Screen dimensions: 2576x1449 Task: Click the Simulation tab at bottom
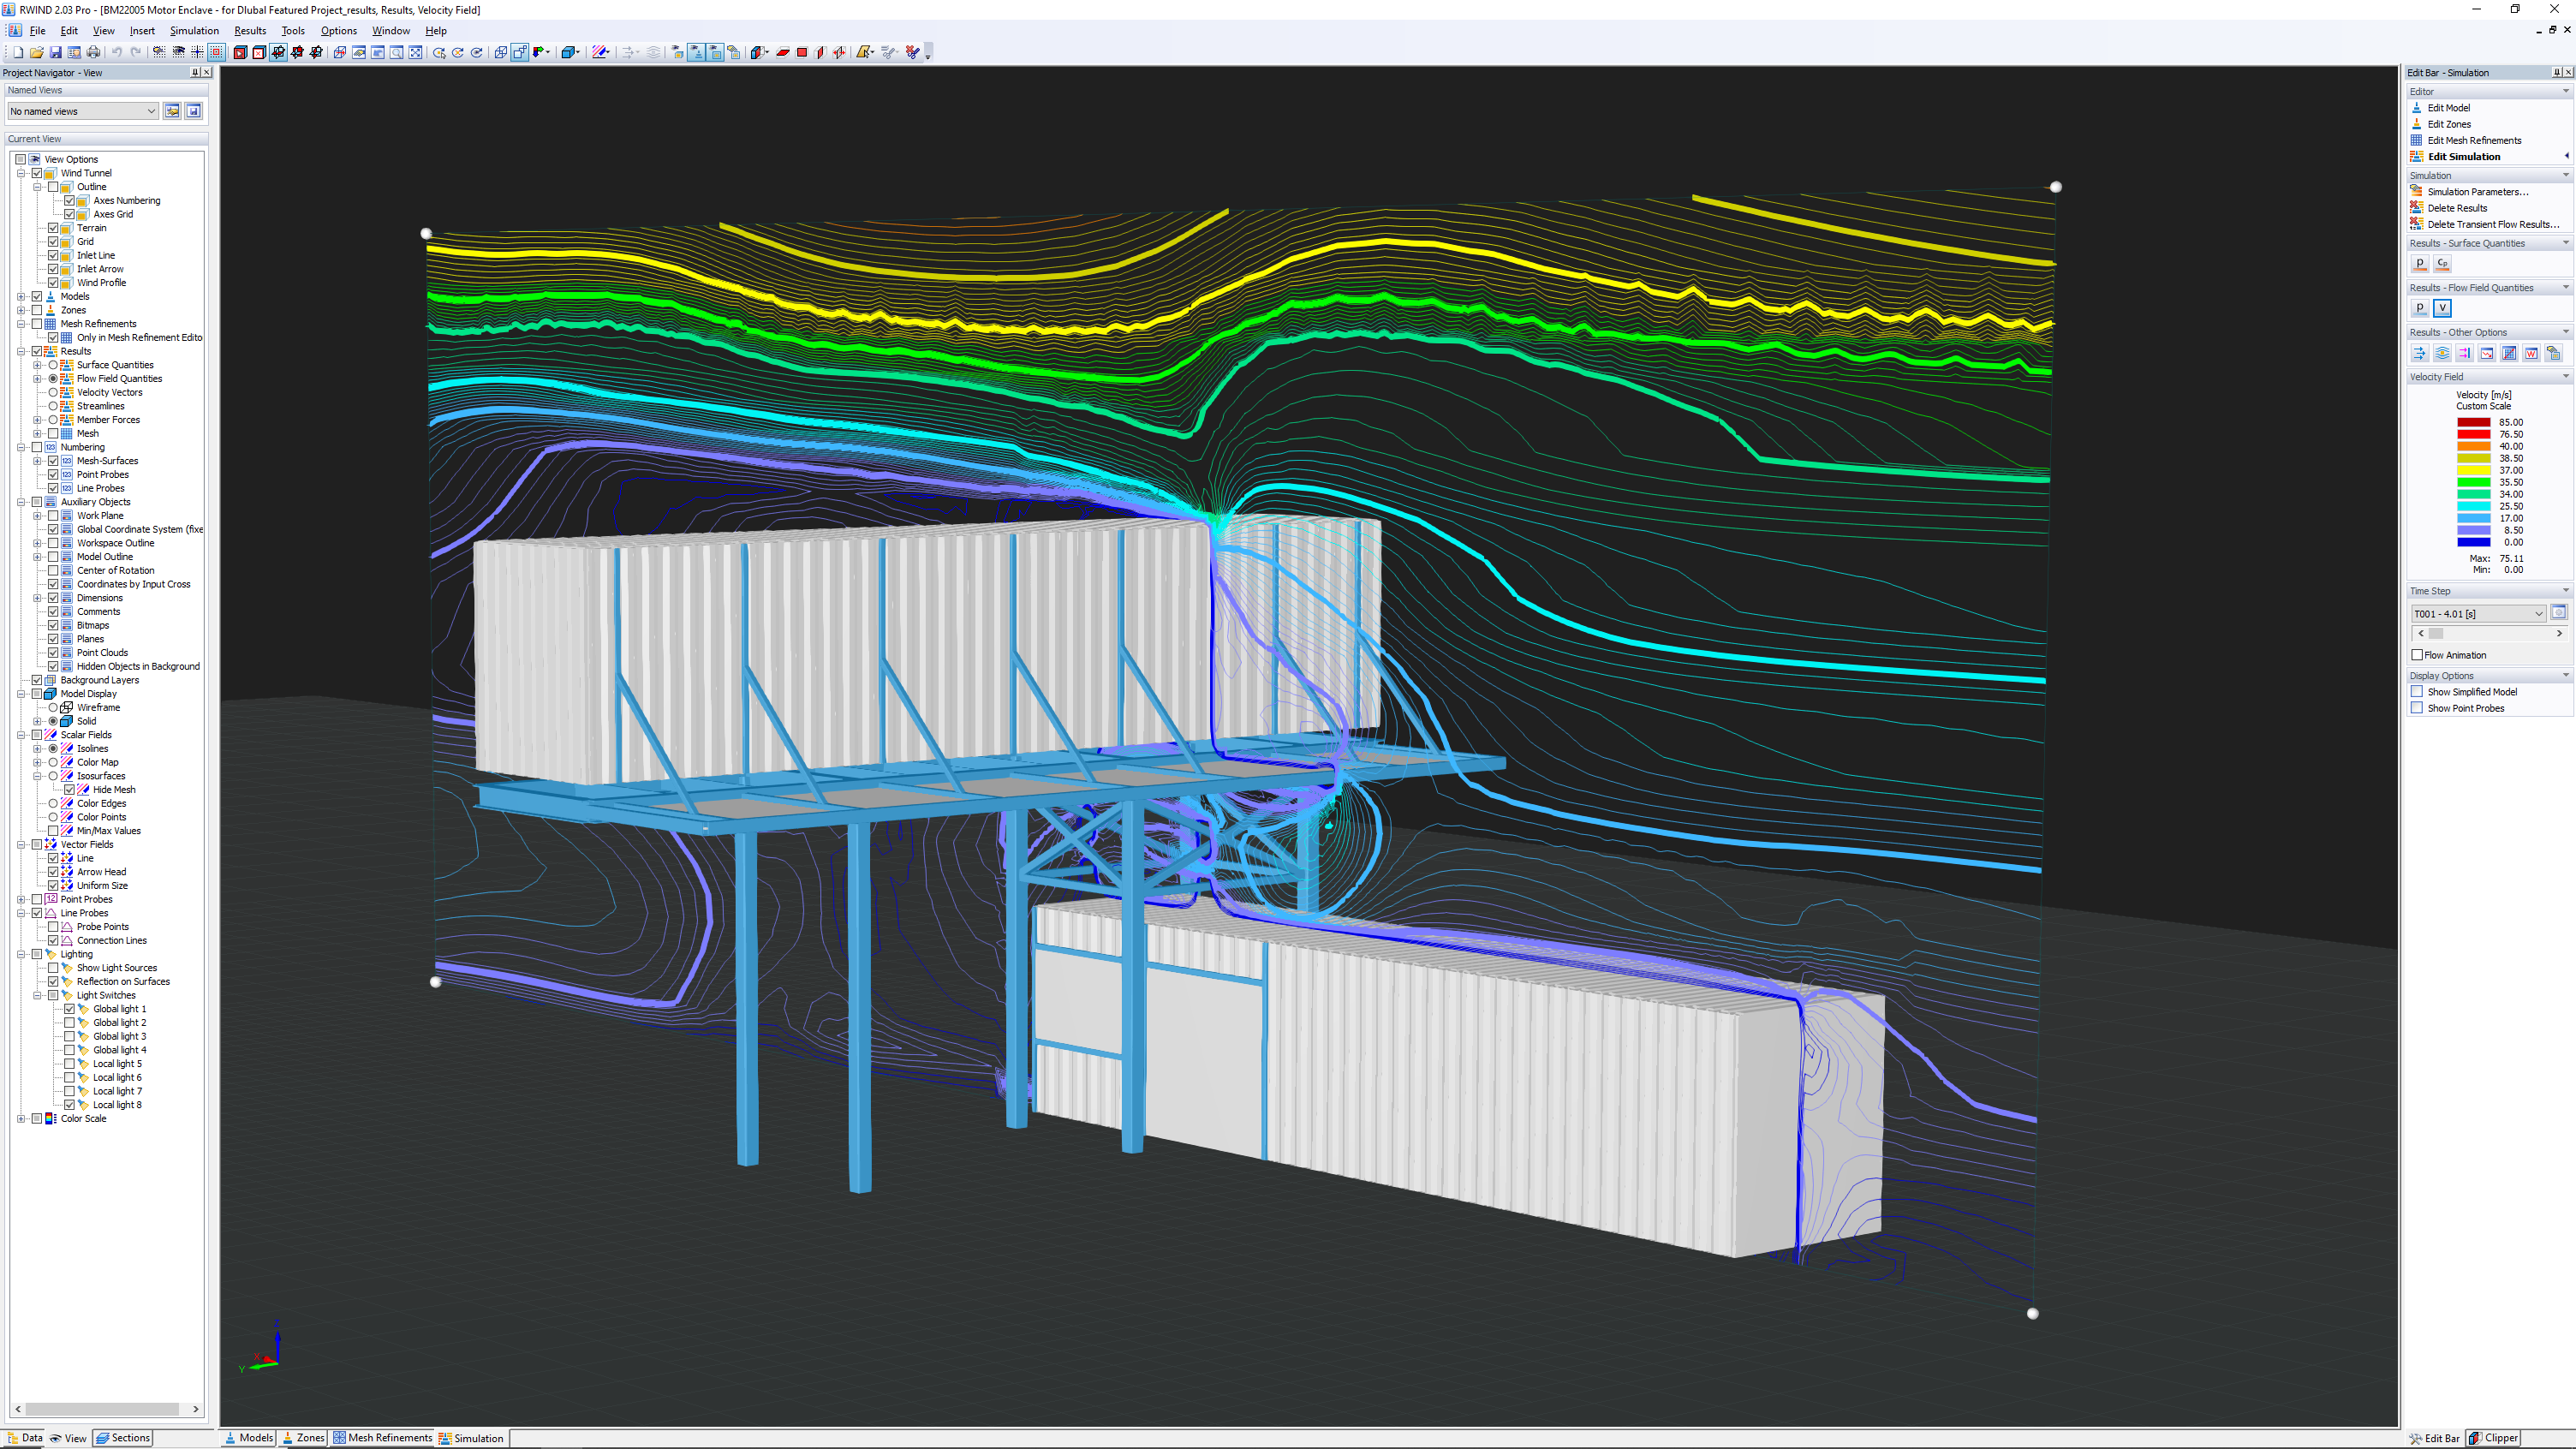click(478, 1437)
